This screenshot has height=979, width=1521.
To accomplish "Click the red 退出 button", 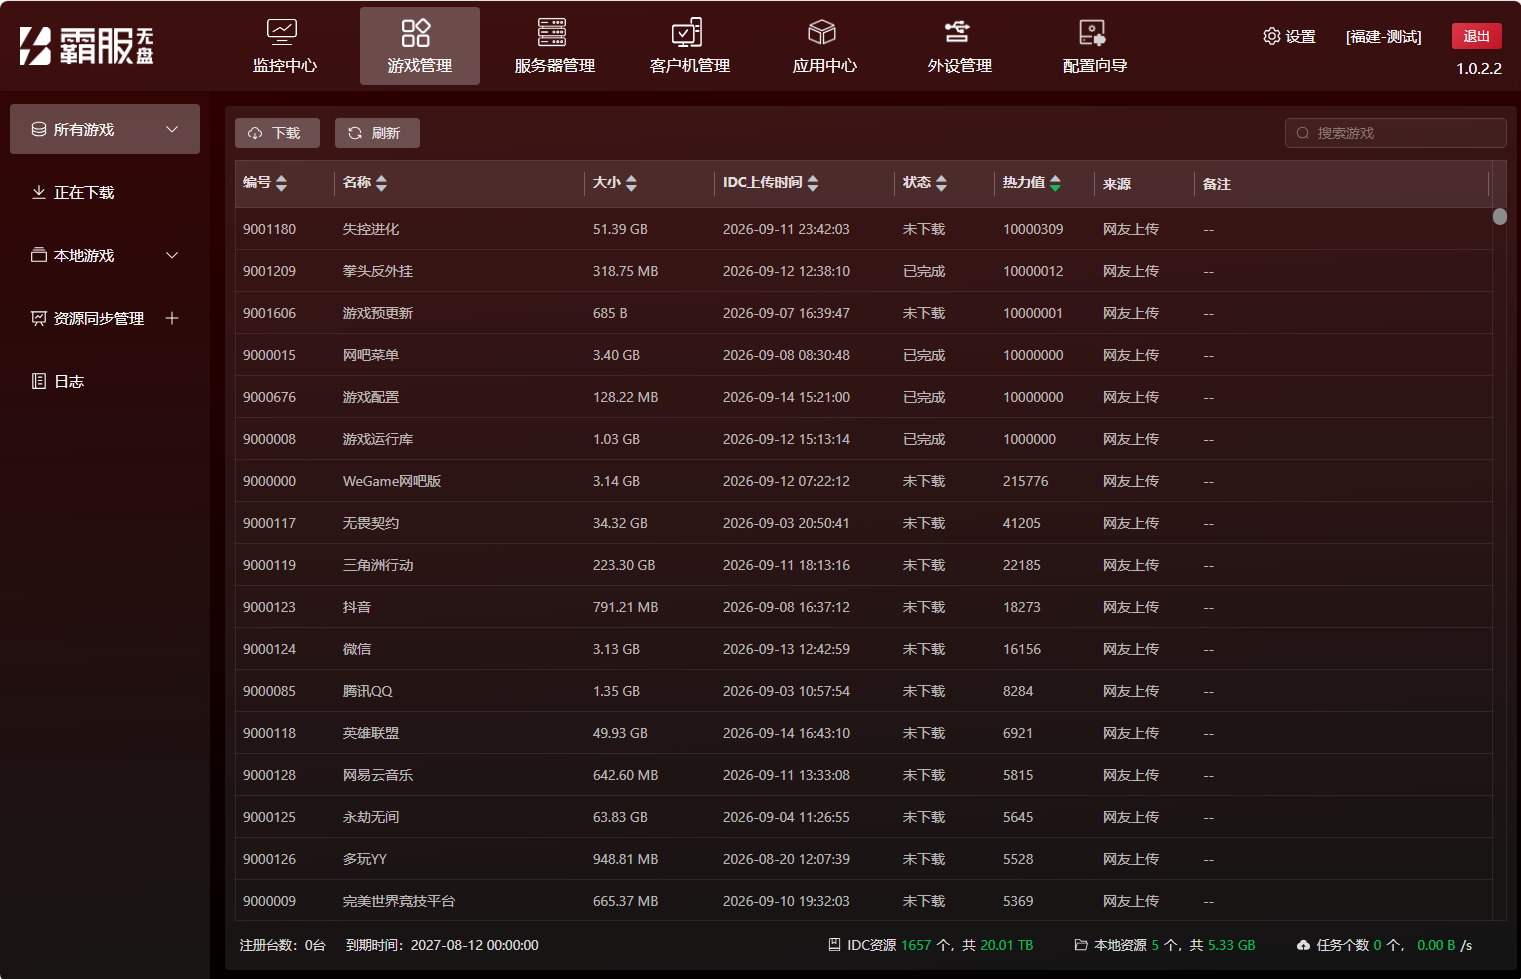I will click(x=1476, y=36).
